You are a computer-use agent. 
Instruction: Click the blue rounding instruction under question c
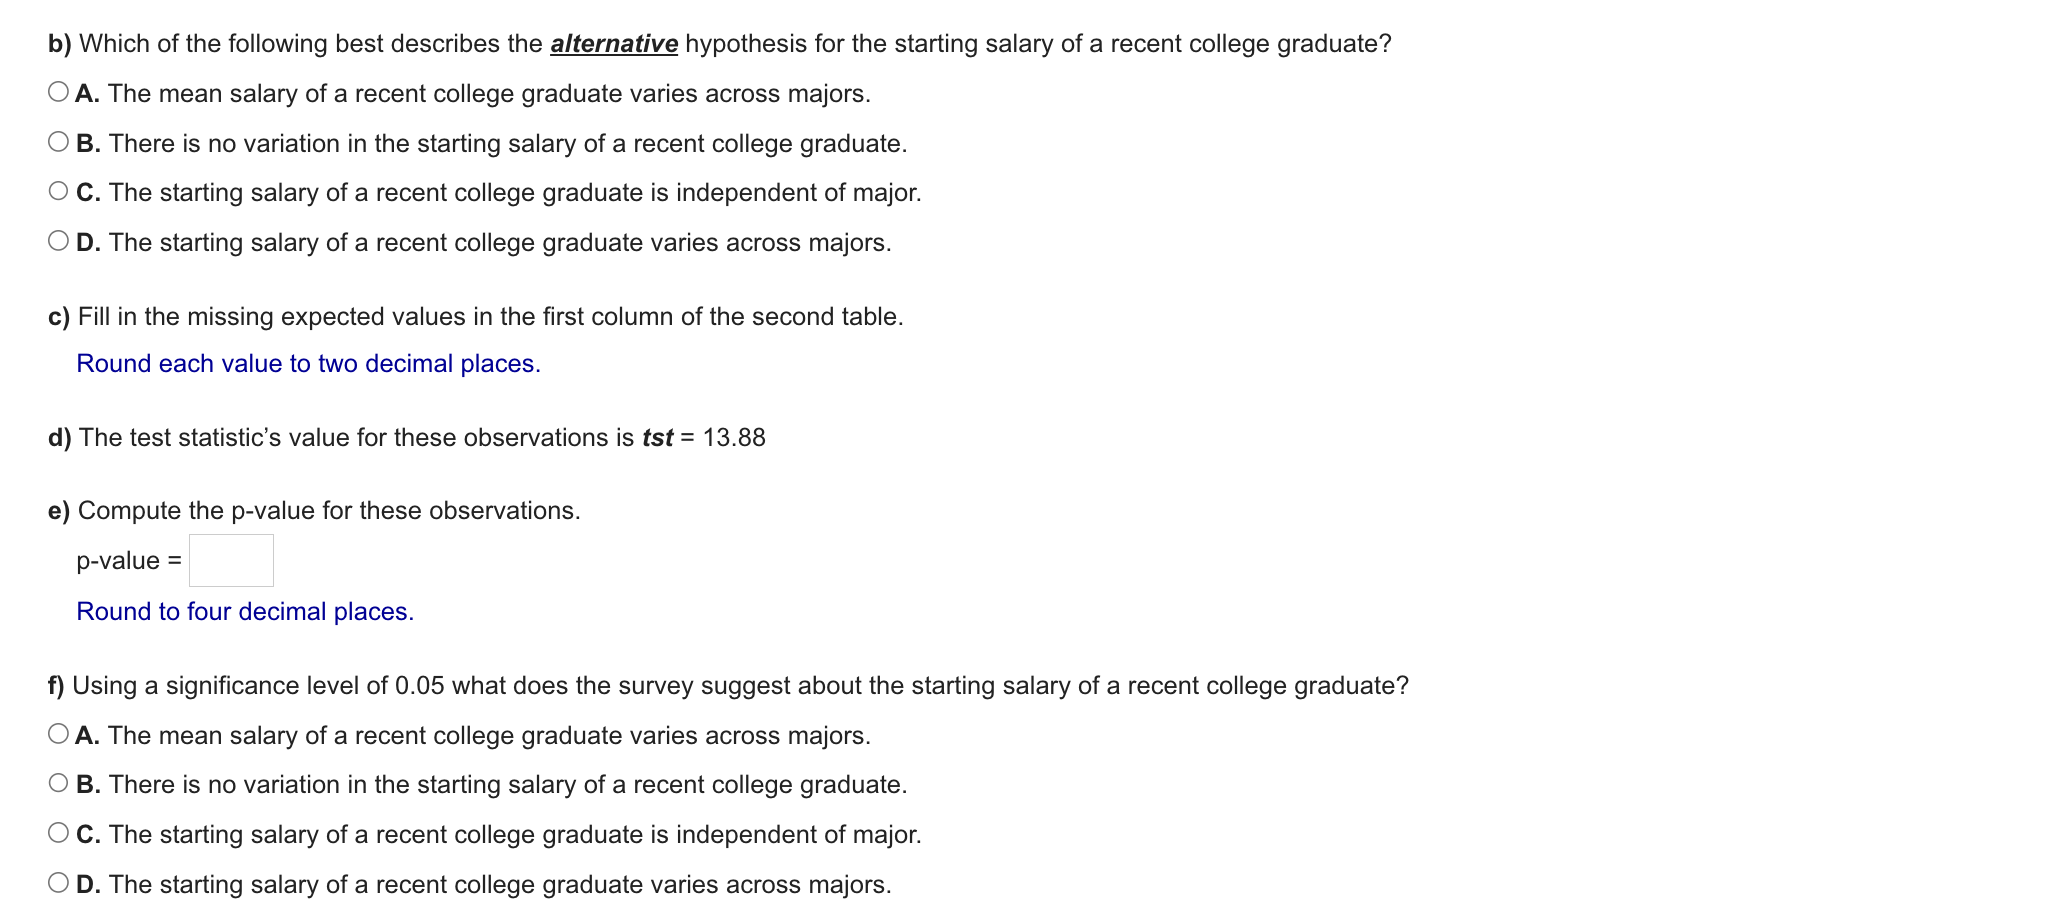coord(307,363)
